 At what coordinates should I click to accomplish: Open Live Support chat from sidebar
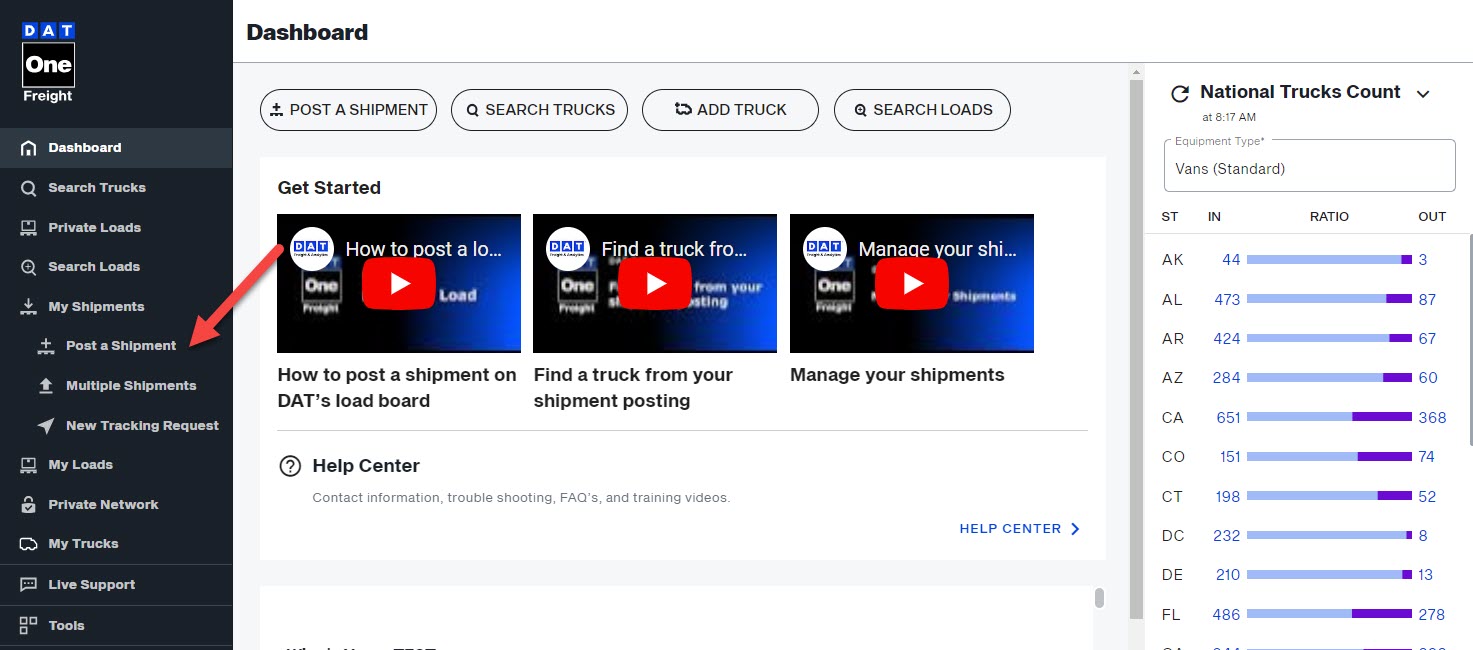[x=91, y=584]
